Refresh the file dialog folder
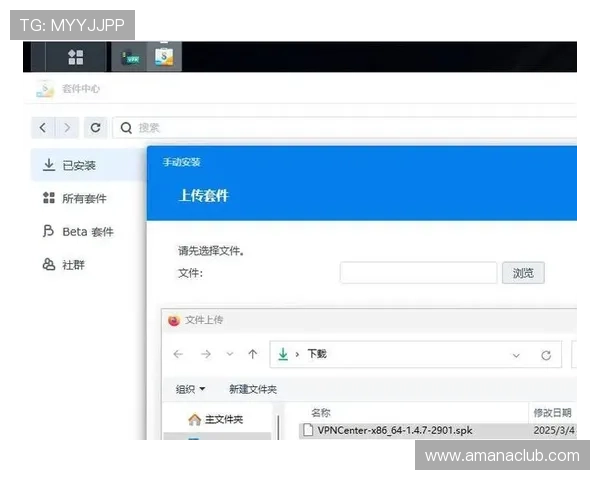 (x=546, y=355)
